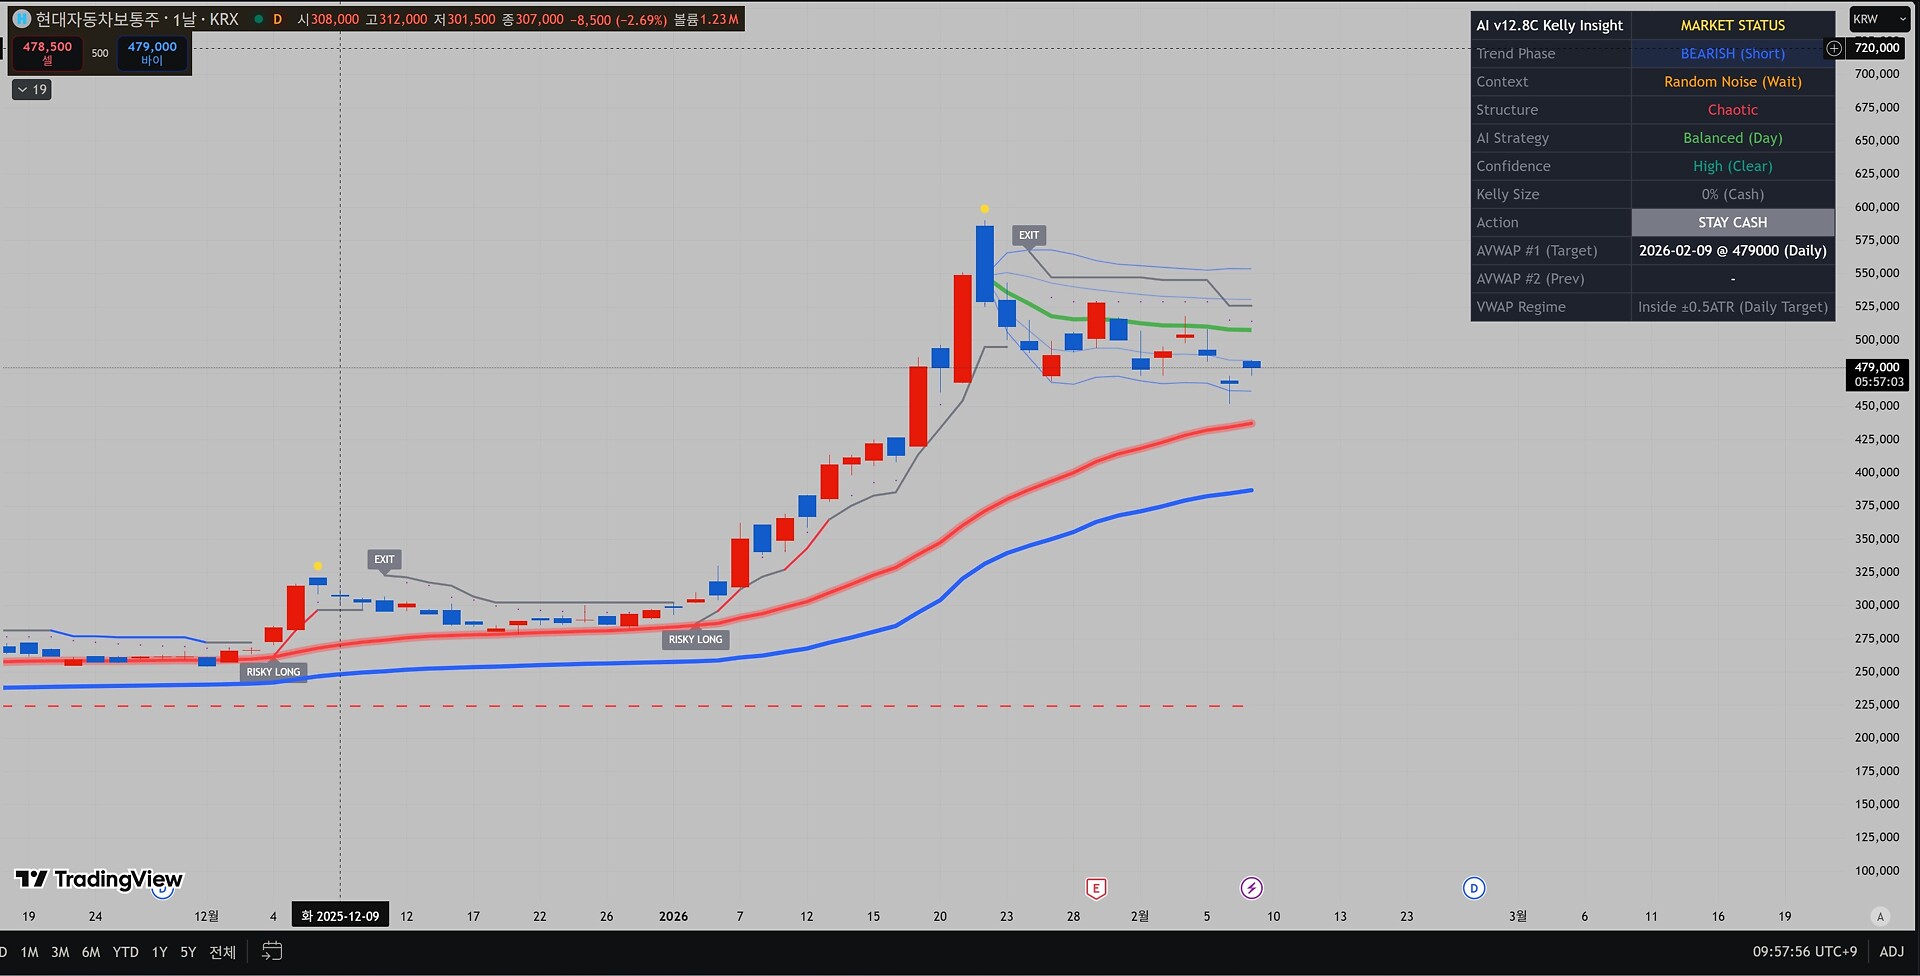Select the 전체 (all) time range
Screen dimensions: 1920x976
click(x=223, y=952)
